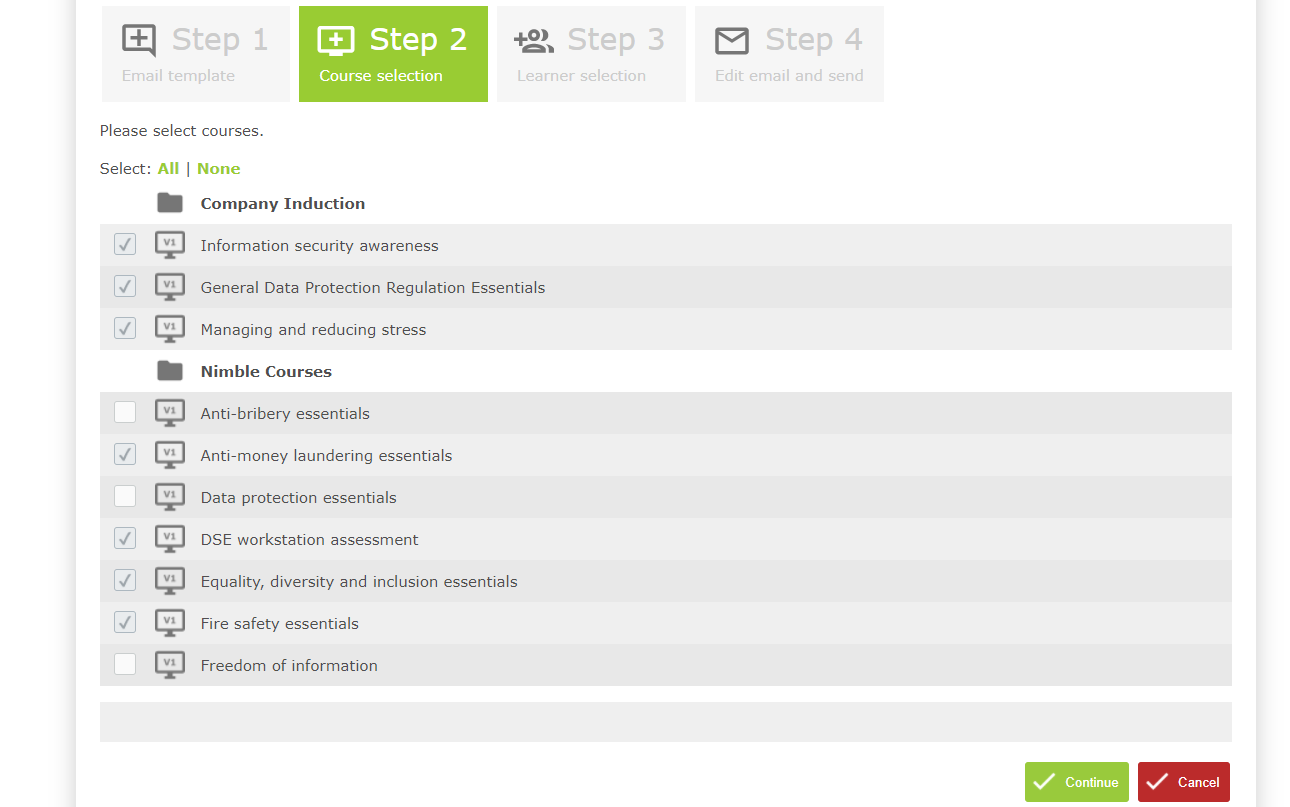Click the Nimble Courses folder icon
The width and height of the screenshot is (1290, 807).
(x=170, y=371)
